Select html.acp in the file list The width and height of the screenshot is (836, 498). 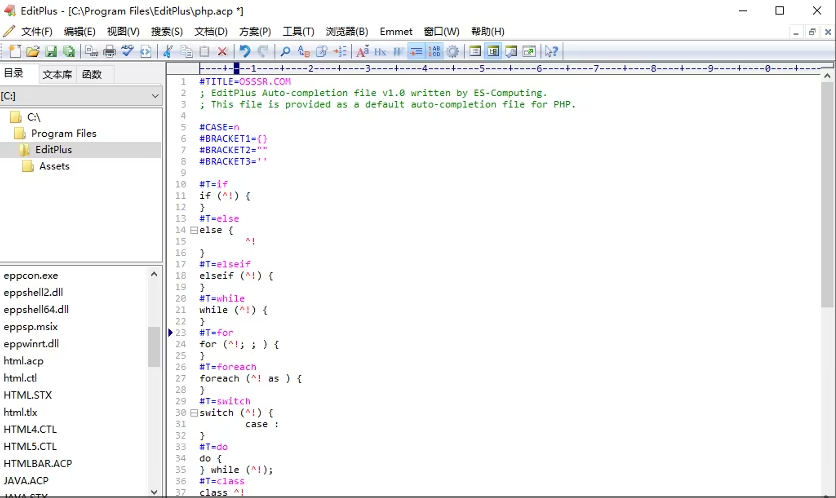pyautogui.click(x=24, y=361)
